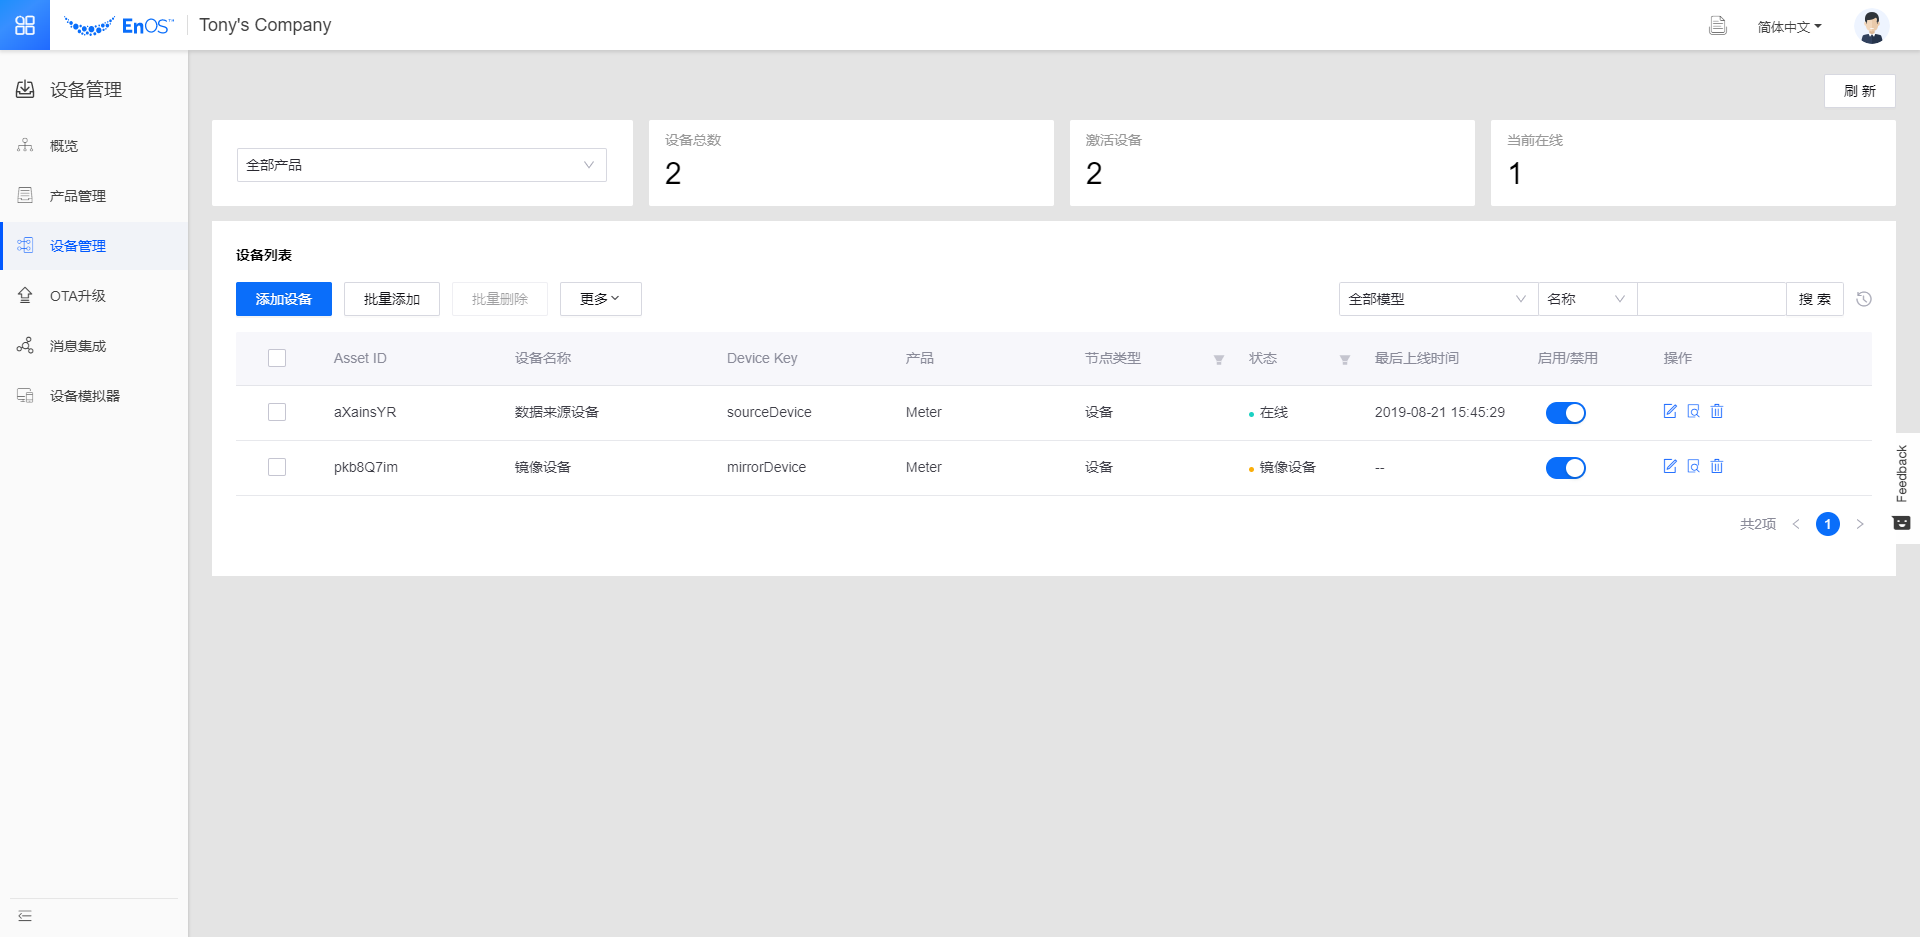Click device key sourceDevice
1920x937 pixels.
[x=769, y=412]
